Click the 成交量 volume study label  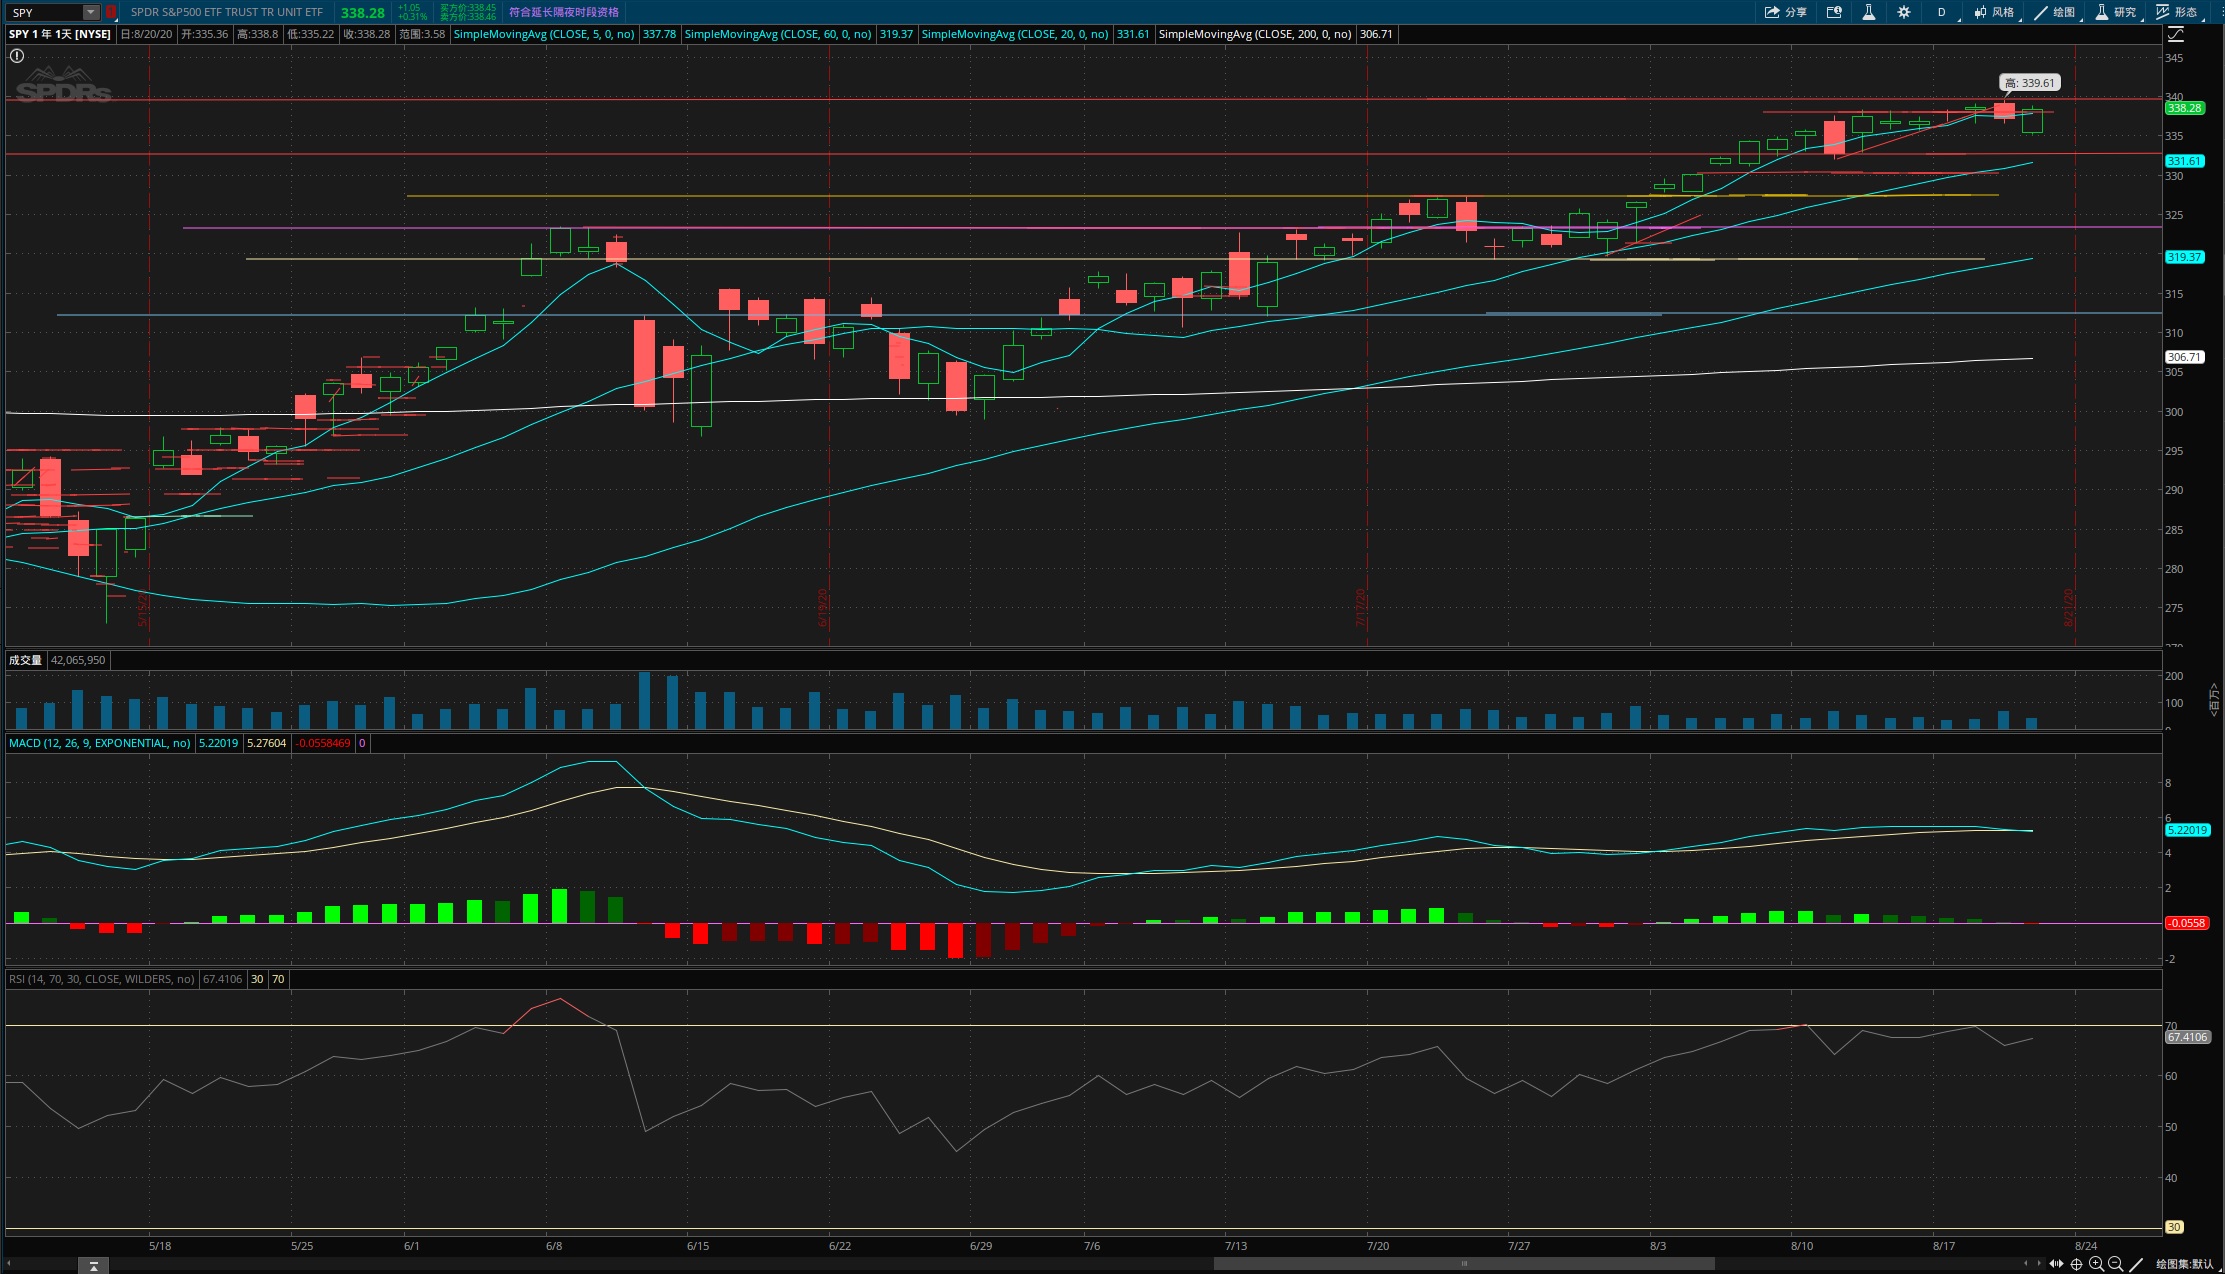26,660
